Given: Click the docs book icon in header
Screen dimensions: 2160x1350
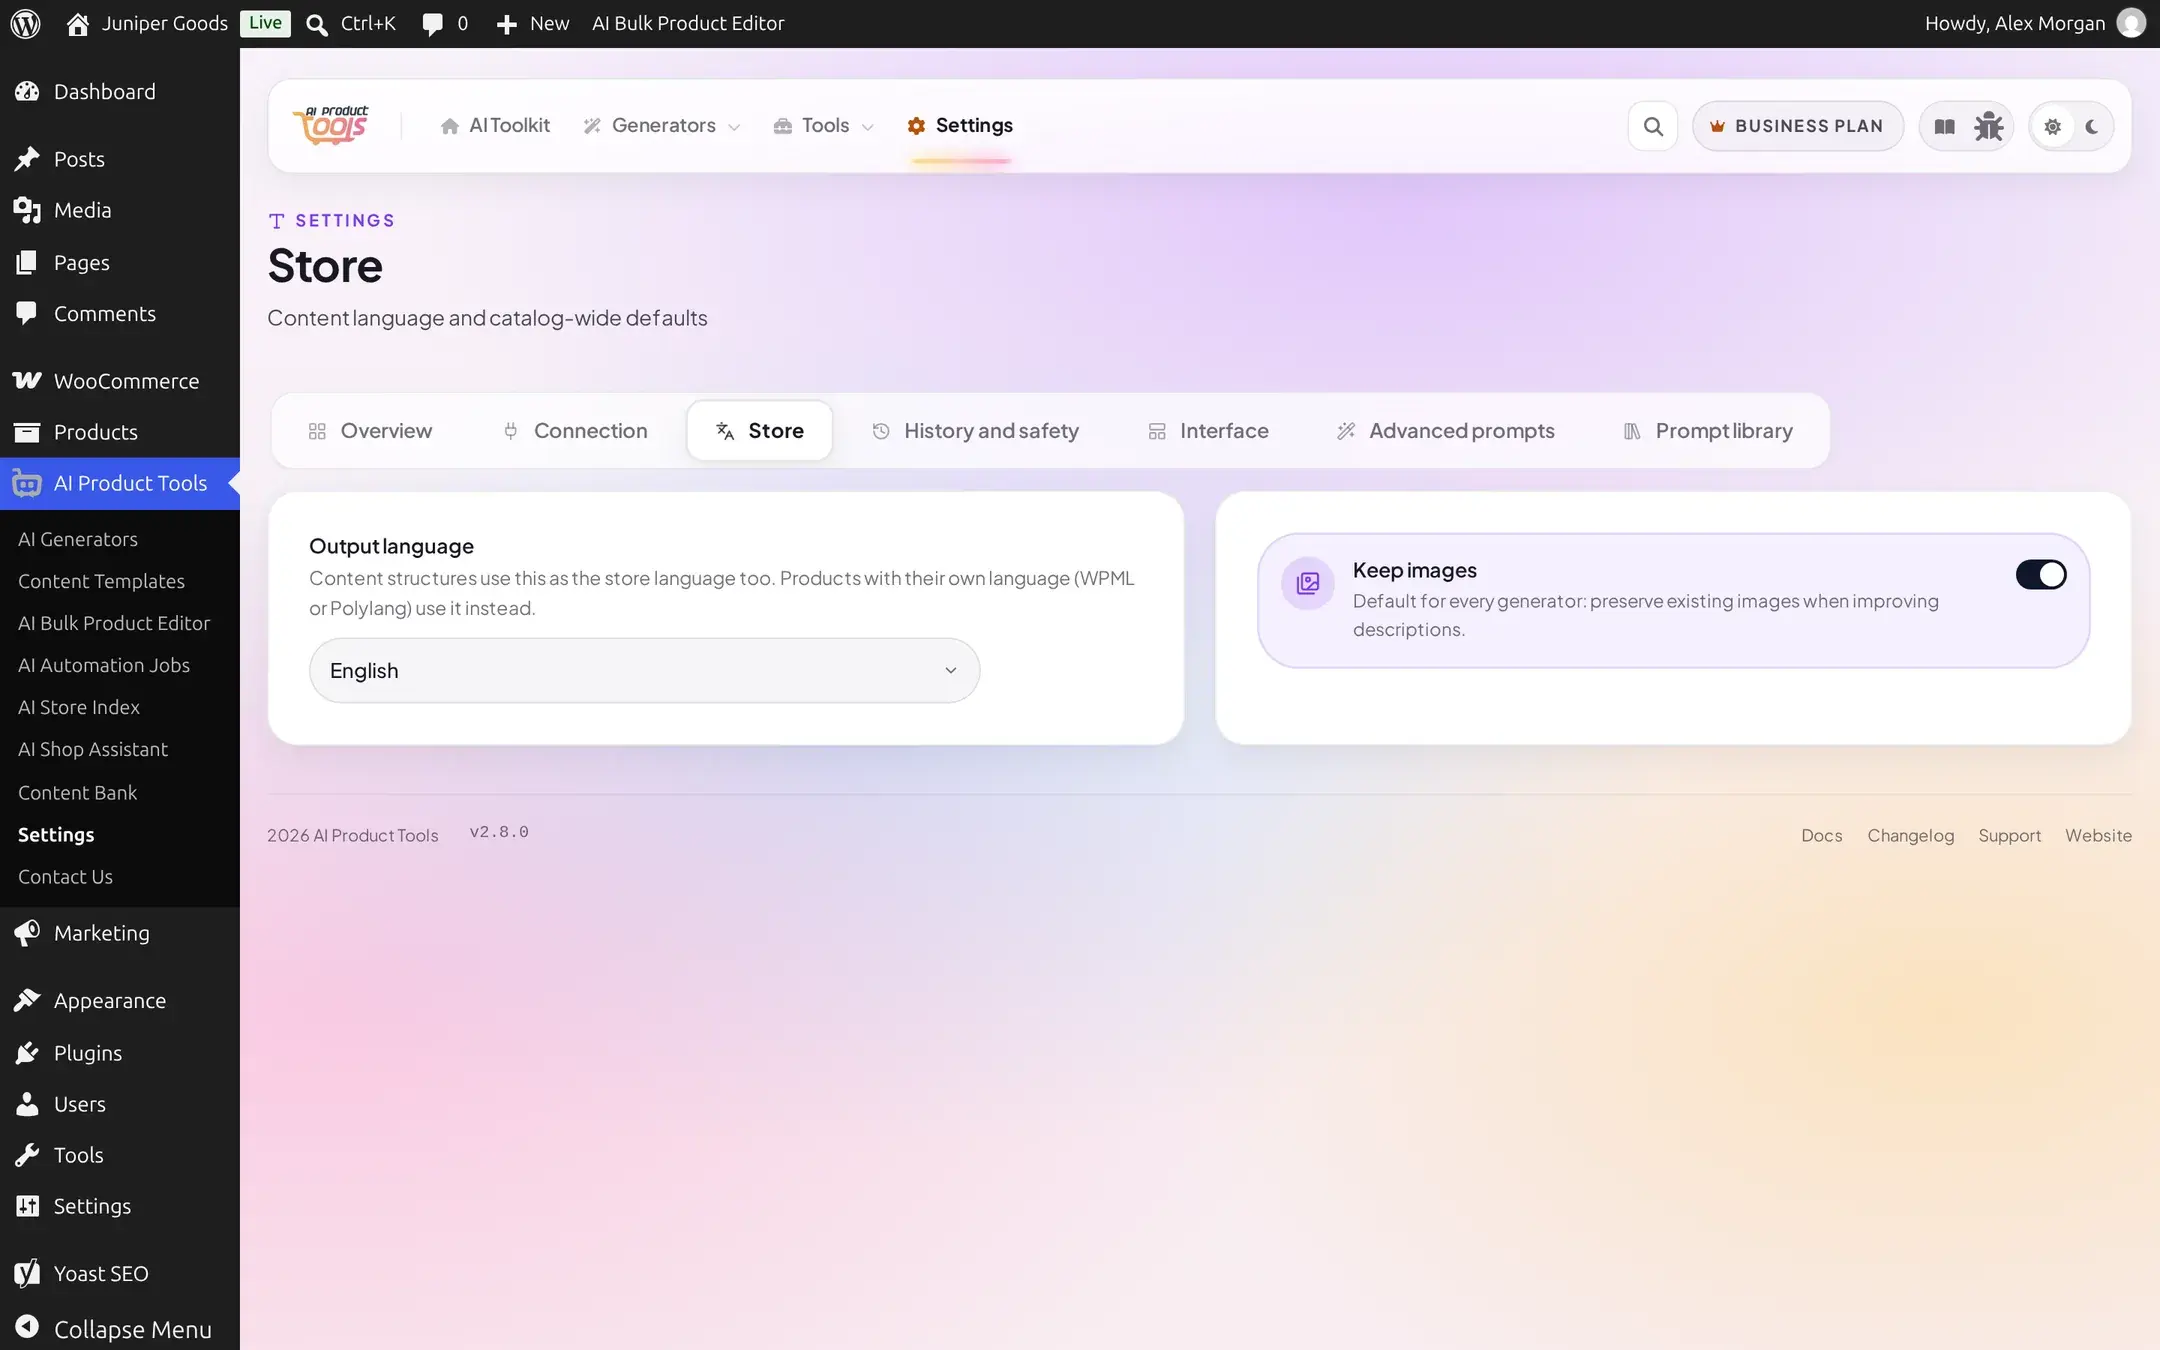Looking at the screenshot, I should click(1944, 126).
